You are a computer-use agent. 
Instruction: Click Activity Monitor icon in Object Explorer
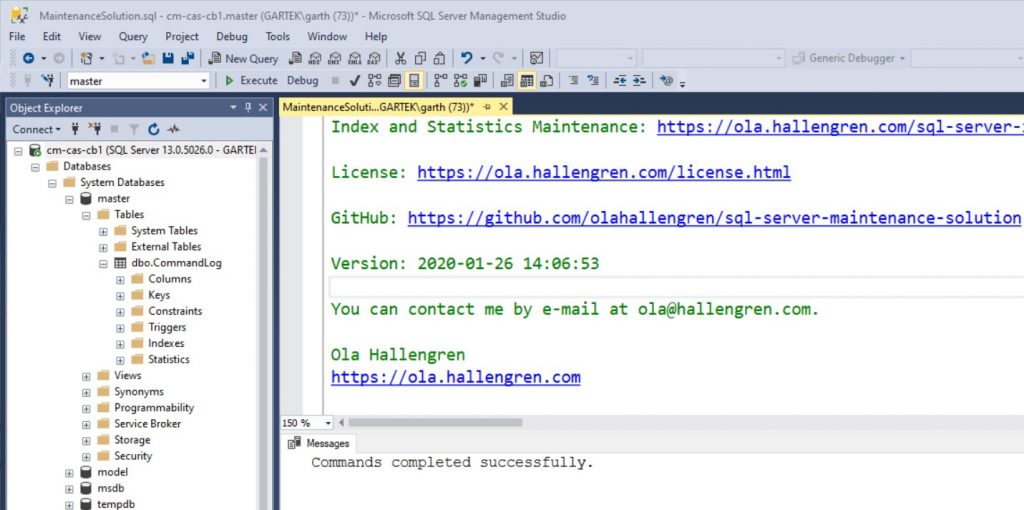(173, 129)
